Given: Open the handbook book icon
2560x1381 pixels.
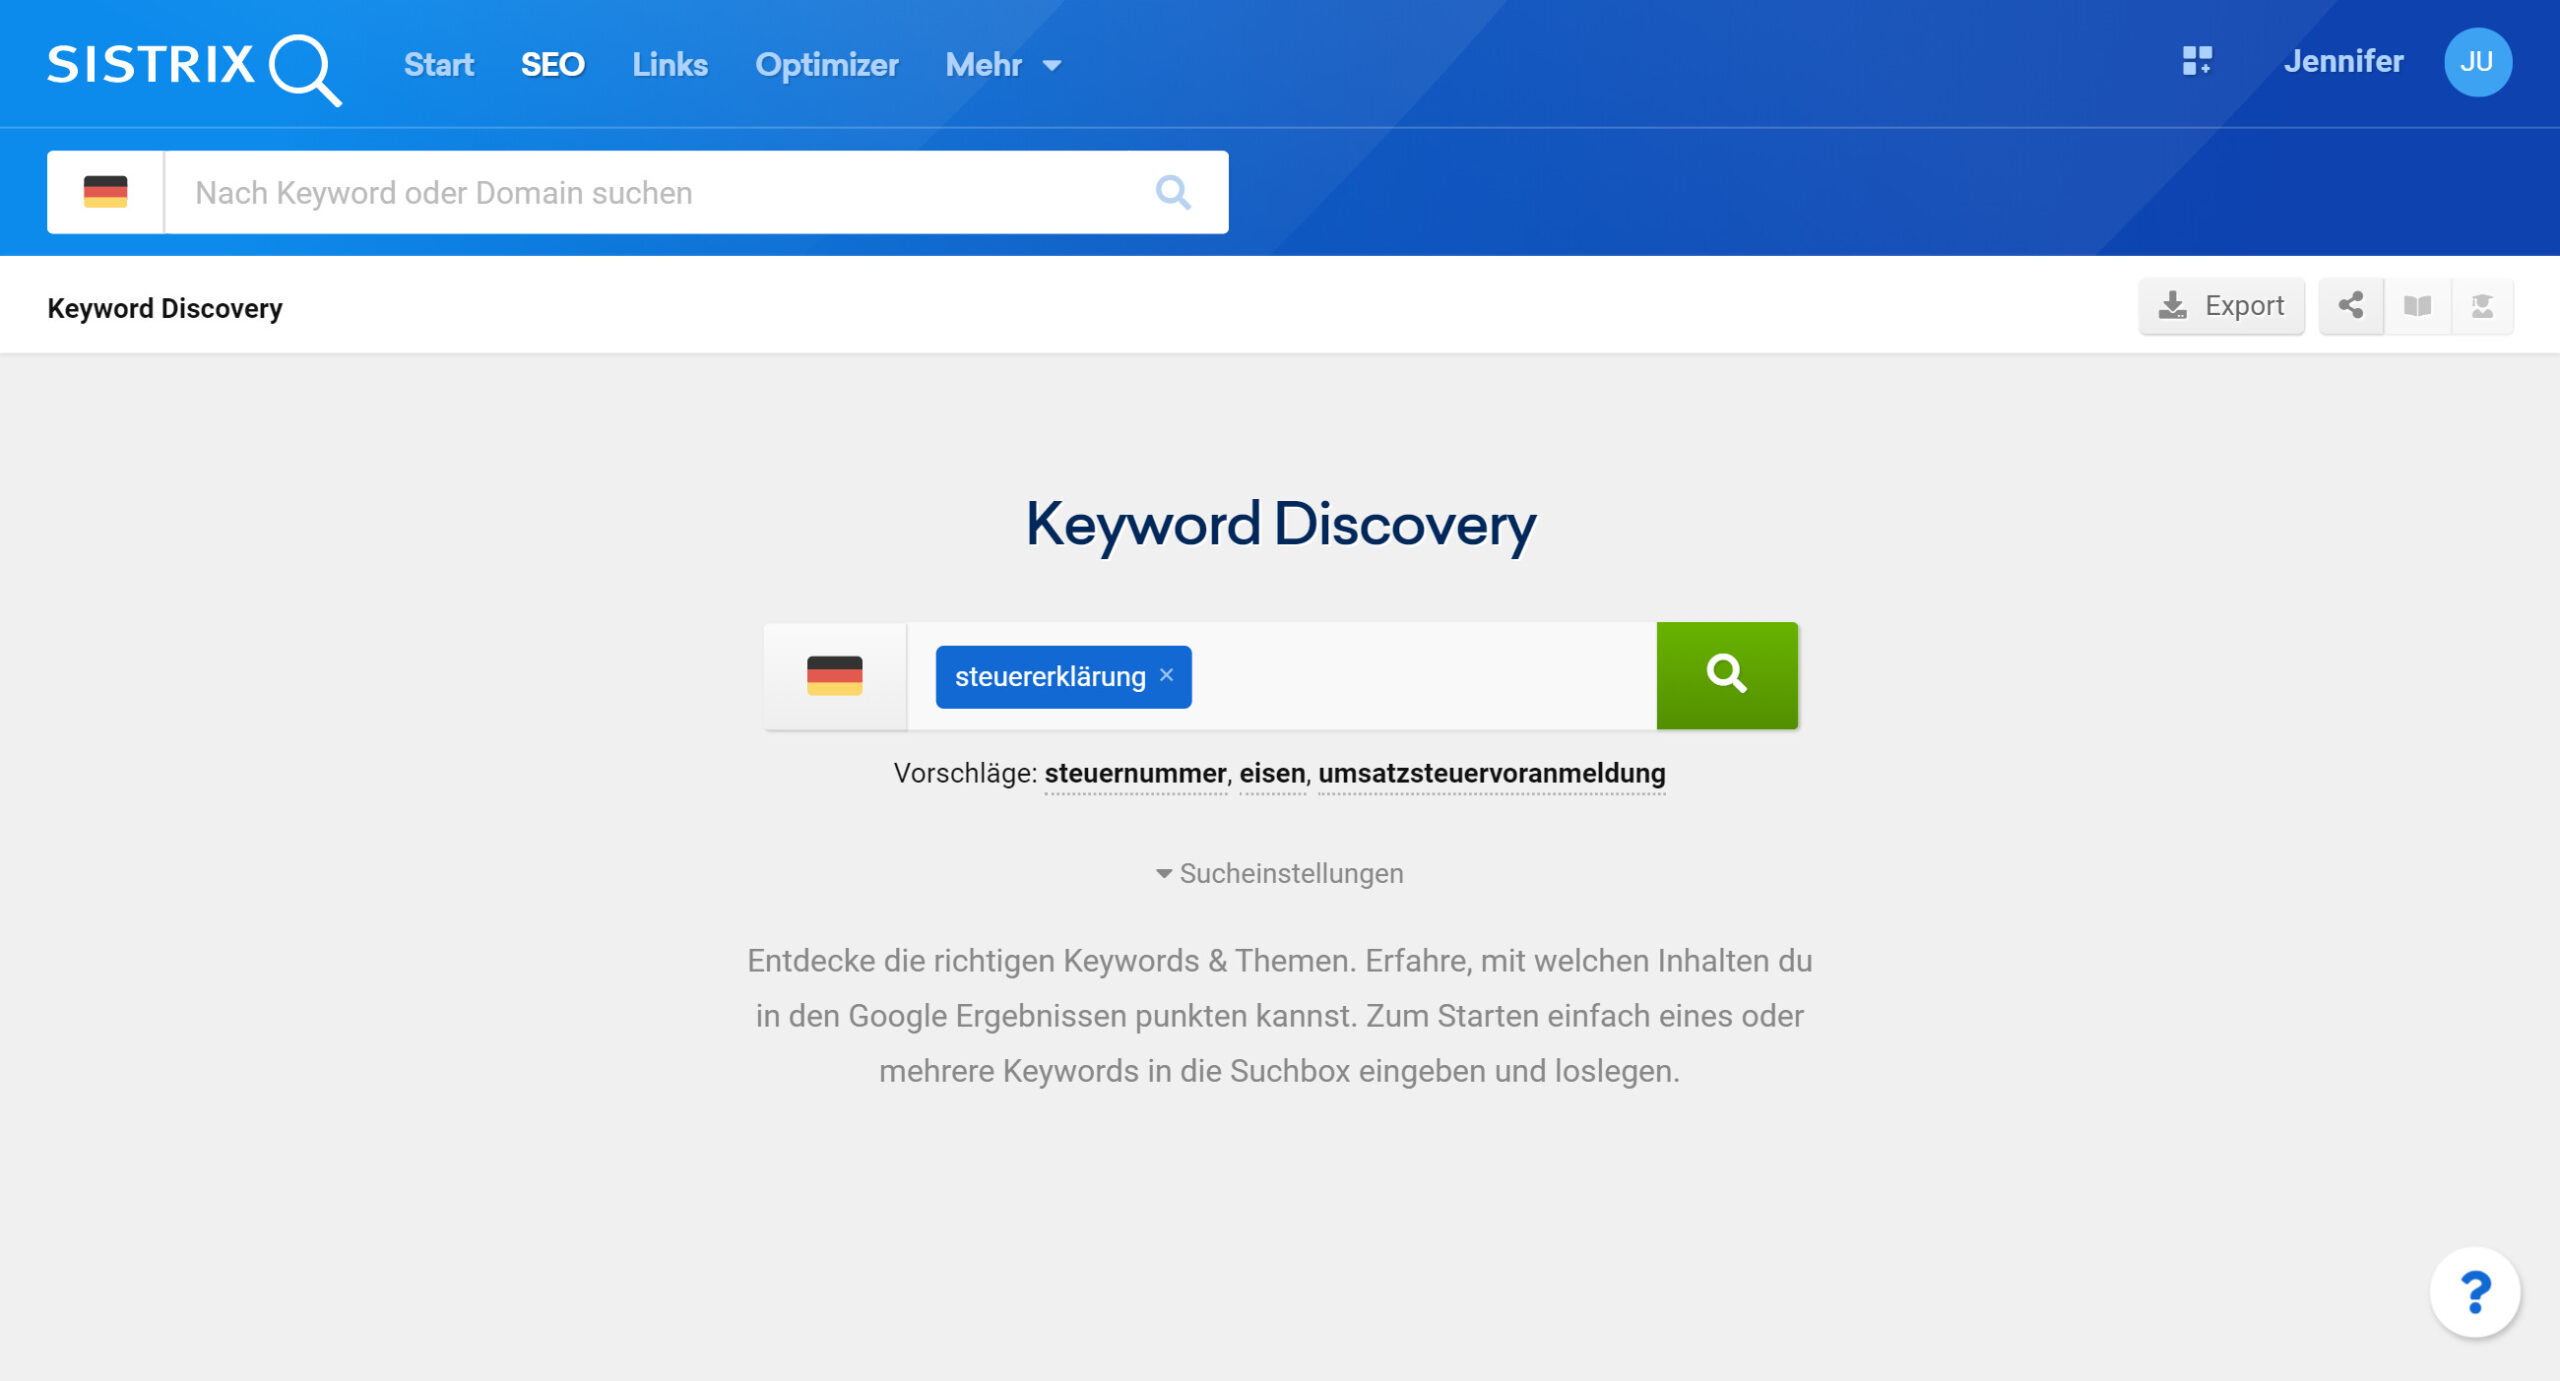Looking at the screenshot, I should (2417, 306).
